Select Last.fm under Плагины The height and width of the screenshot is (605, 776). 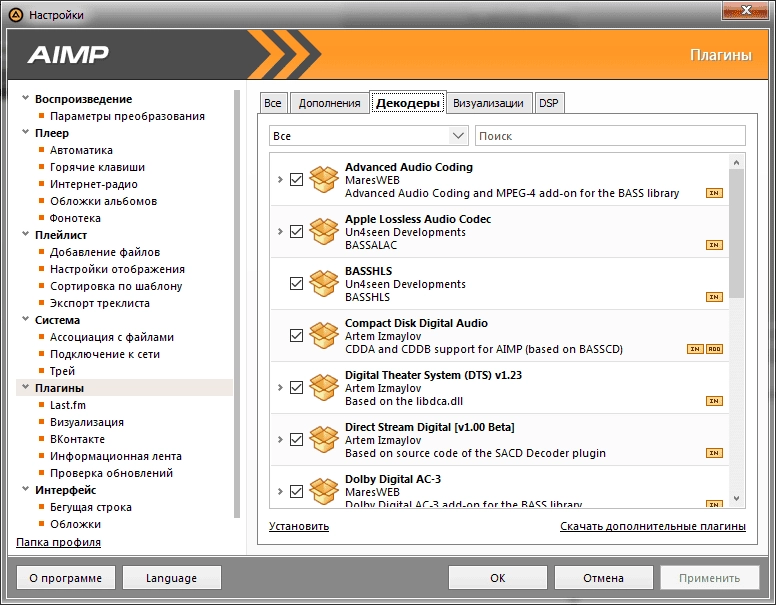coord(68,405)
